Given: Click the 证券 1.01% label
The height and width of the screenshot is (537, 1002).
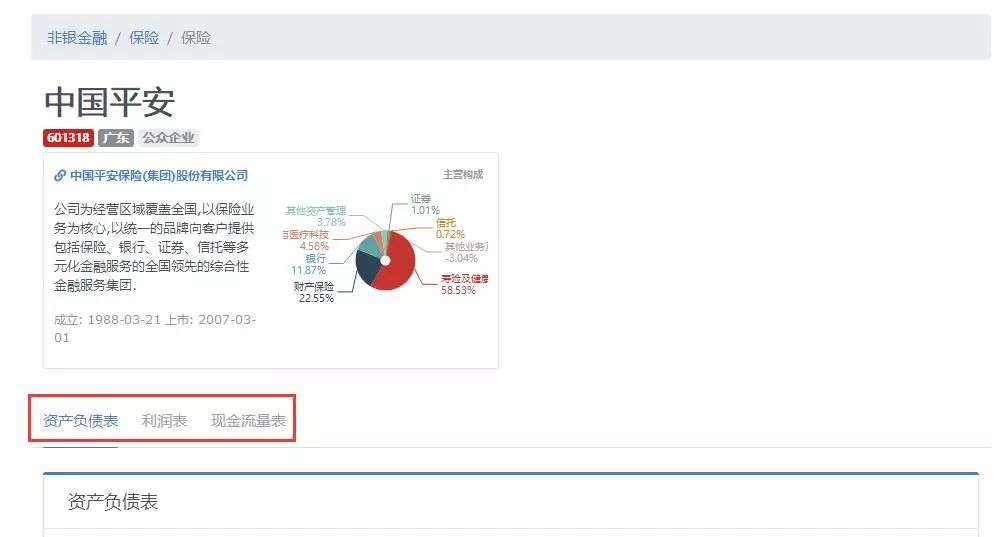Looking at the screenshot, I should click(x=425, y=205).
